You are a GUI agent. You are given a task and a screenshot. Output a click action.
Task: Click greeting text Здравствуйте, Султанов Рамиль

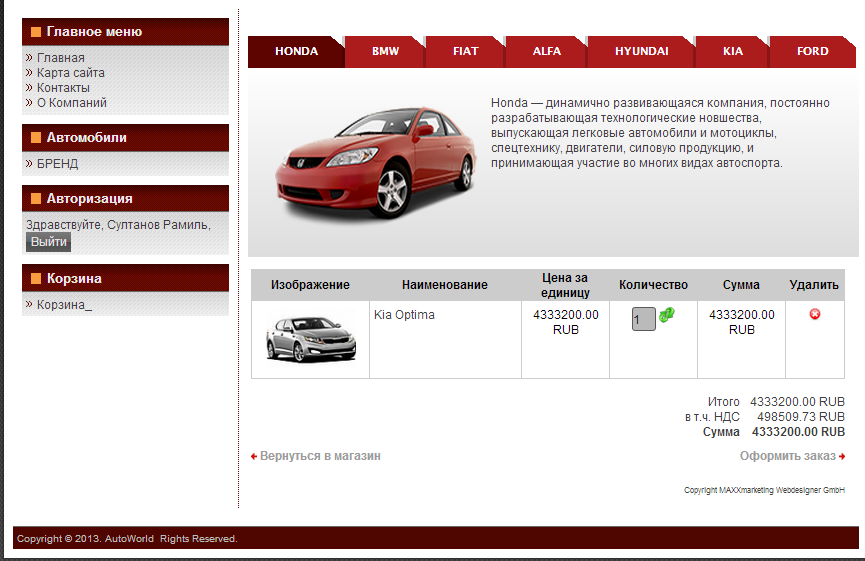(118, 225)
